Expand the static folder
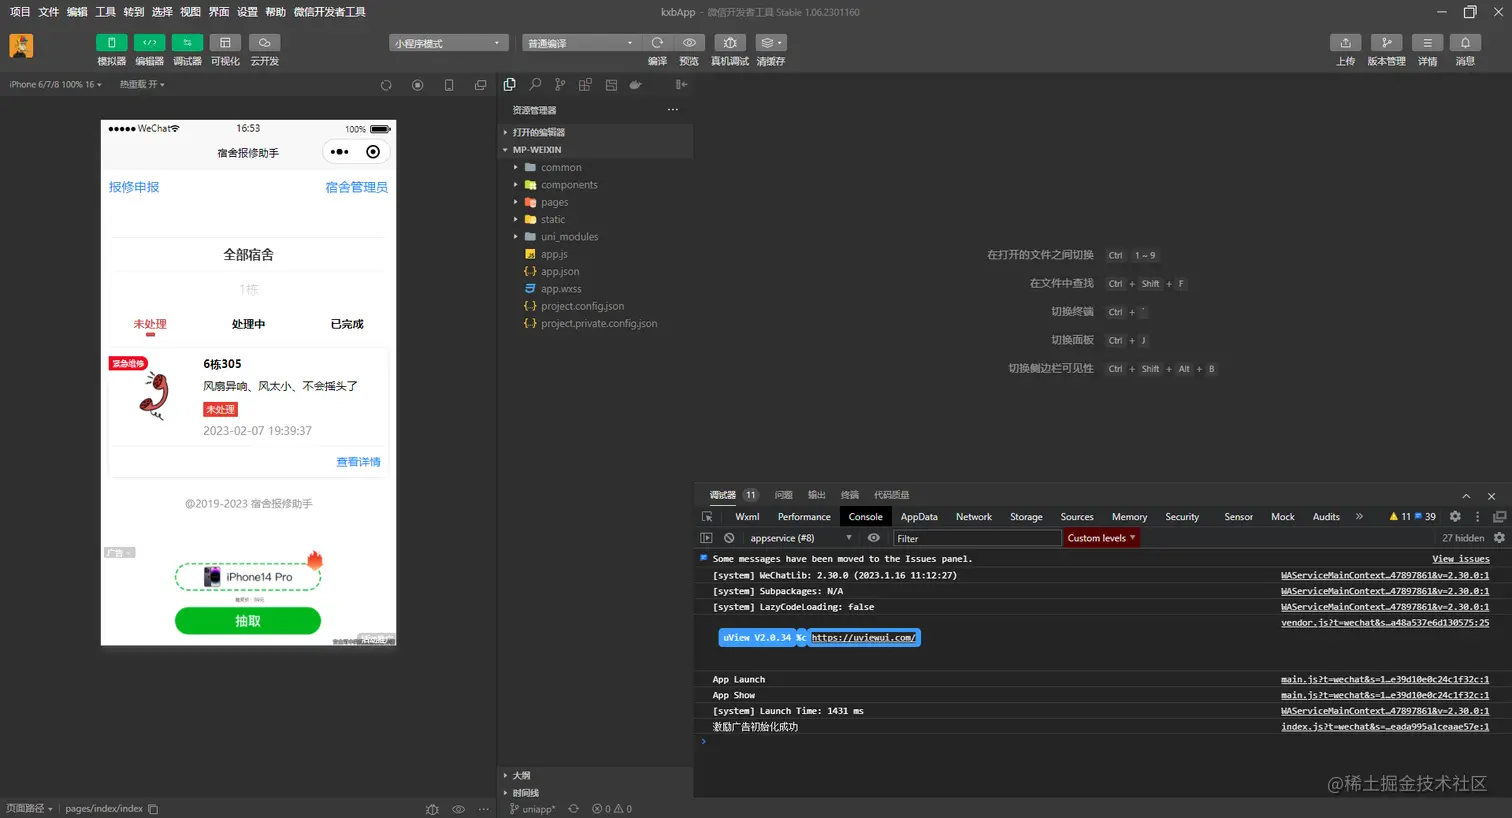Image resolution: width=1512 pixels, height=818 pixels. click(595, 220)
